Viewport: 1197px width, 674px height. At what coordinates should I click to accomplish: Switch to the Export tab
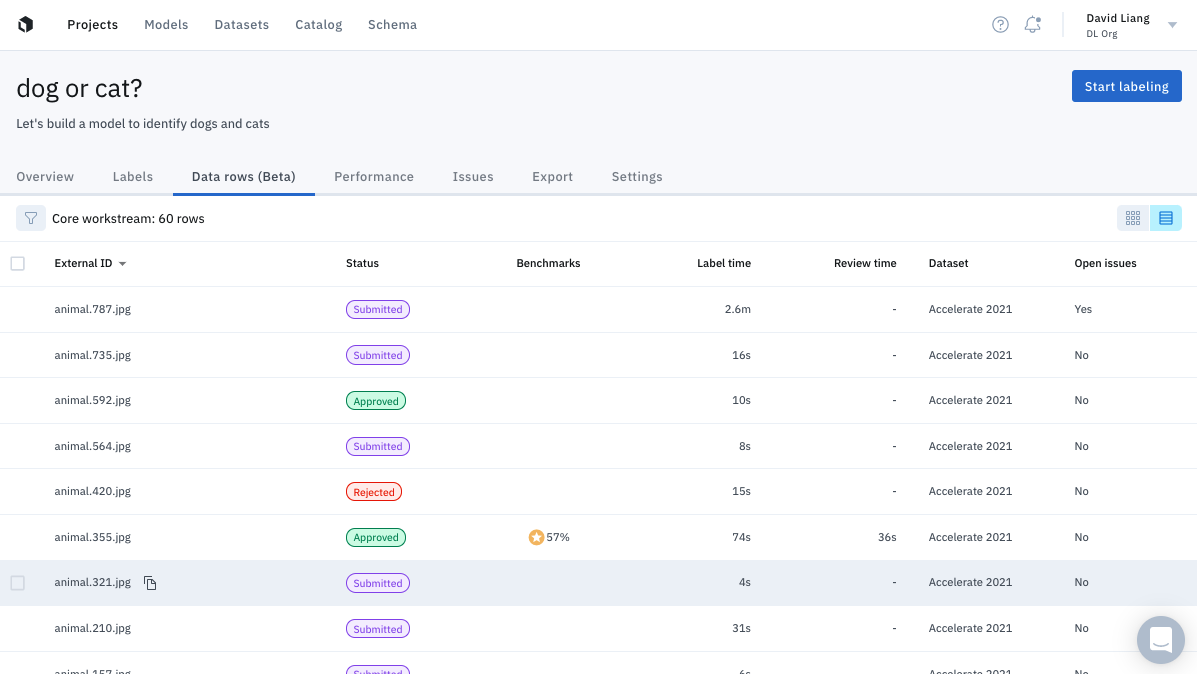pyautogui.click(x=552, y=176)
